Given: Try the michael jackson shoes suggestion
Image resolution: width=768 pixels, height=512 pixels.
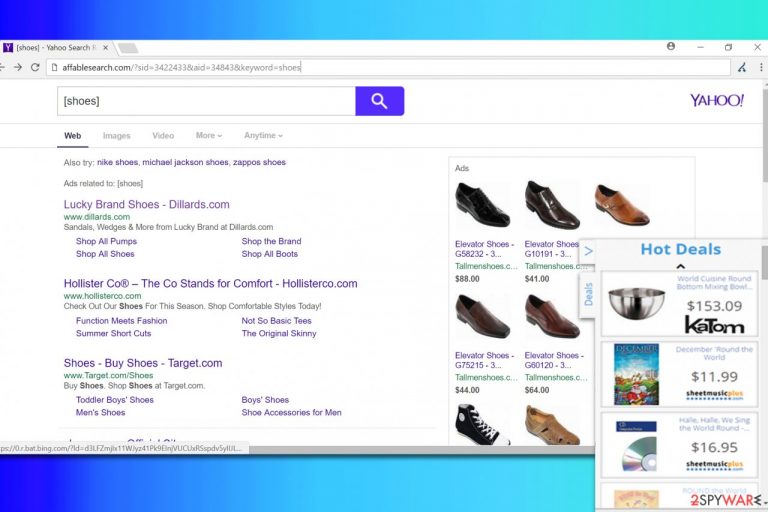Looking at the screenshot, I should [185, 162].
